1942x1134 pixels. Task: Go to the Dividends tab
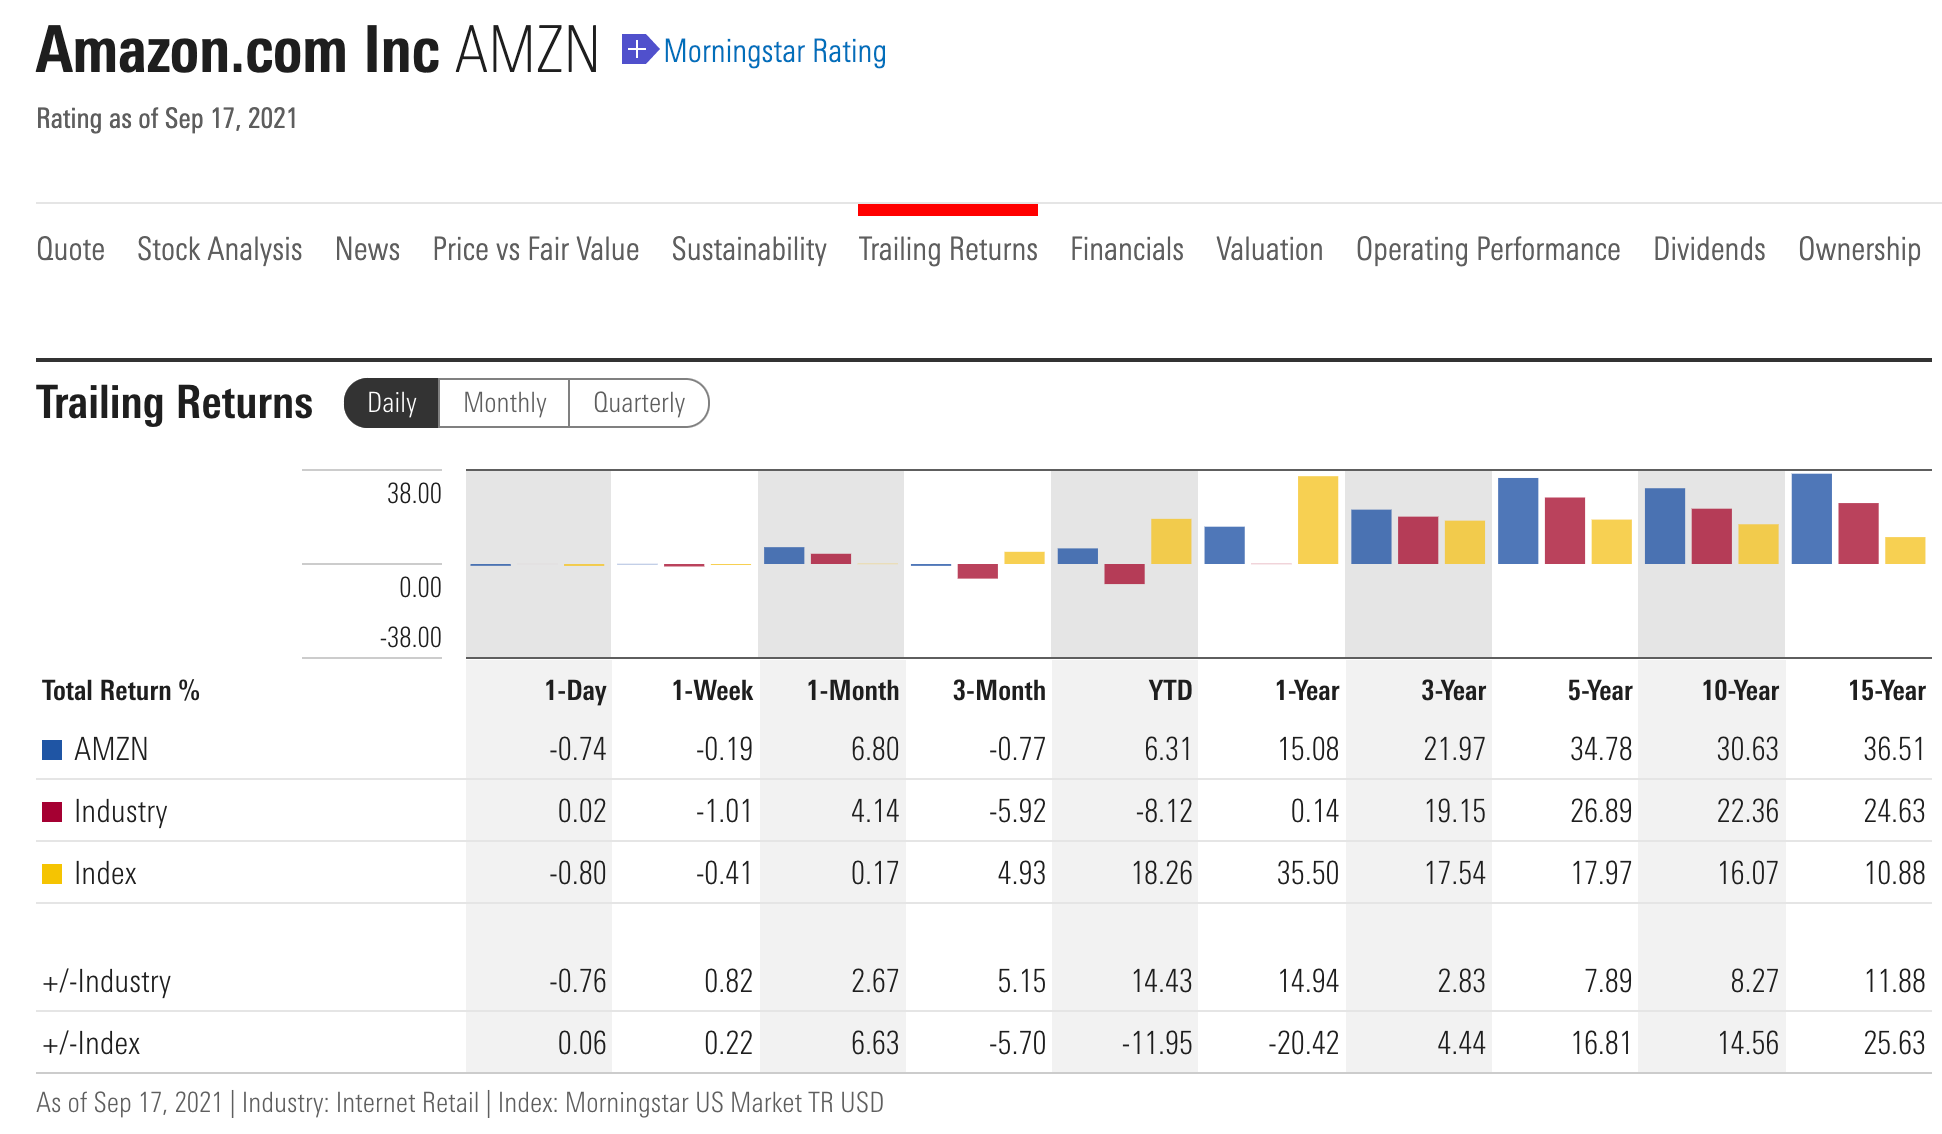(x=1709, y=249)
